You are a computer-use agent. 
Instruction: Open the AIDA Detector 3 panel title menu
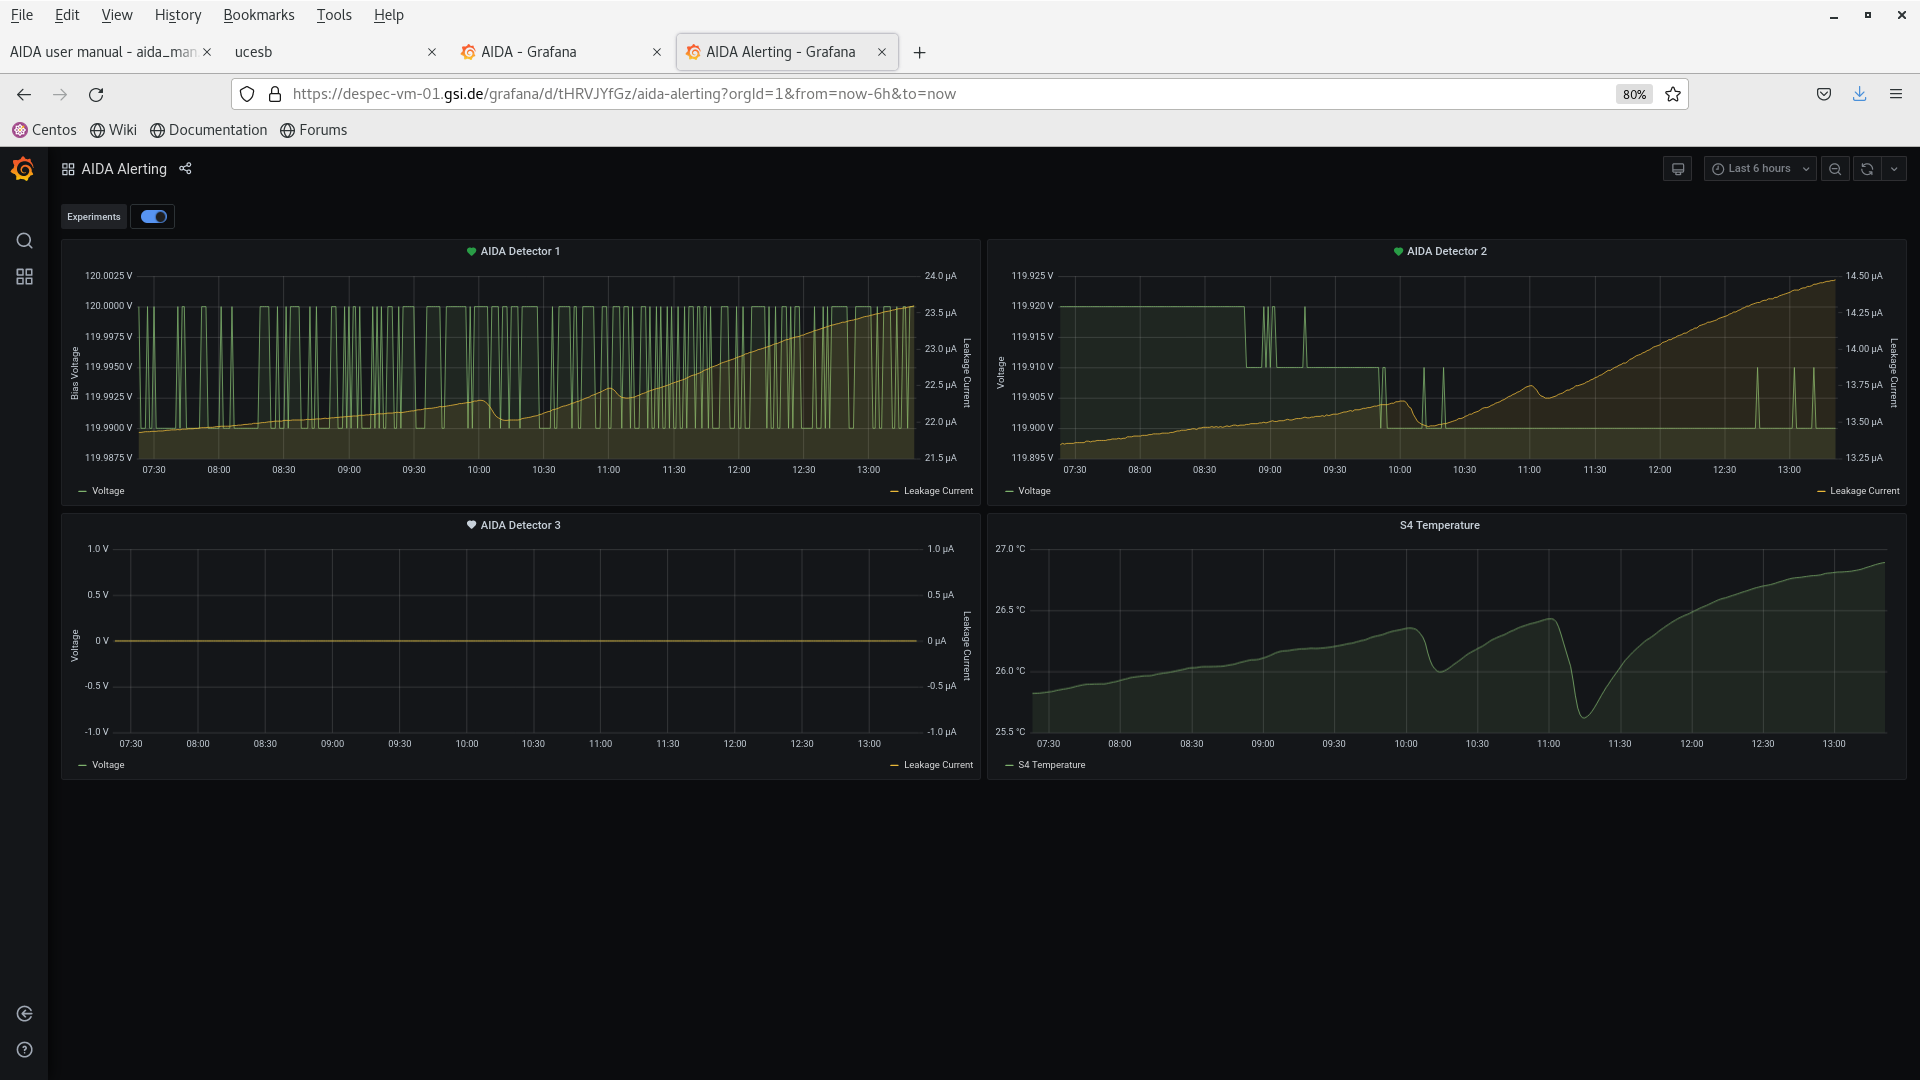[520, 525]
